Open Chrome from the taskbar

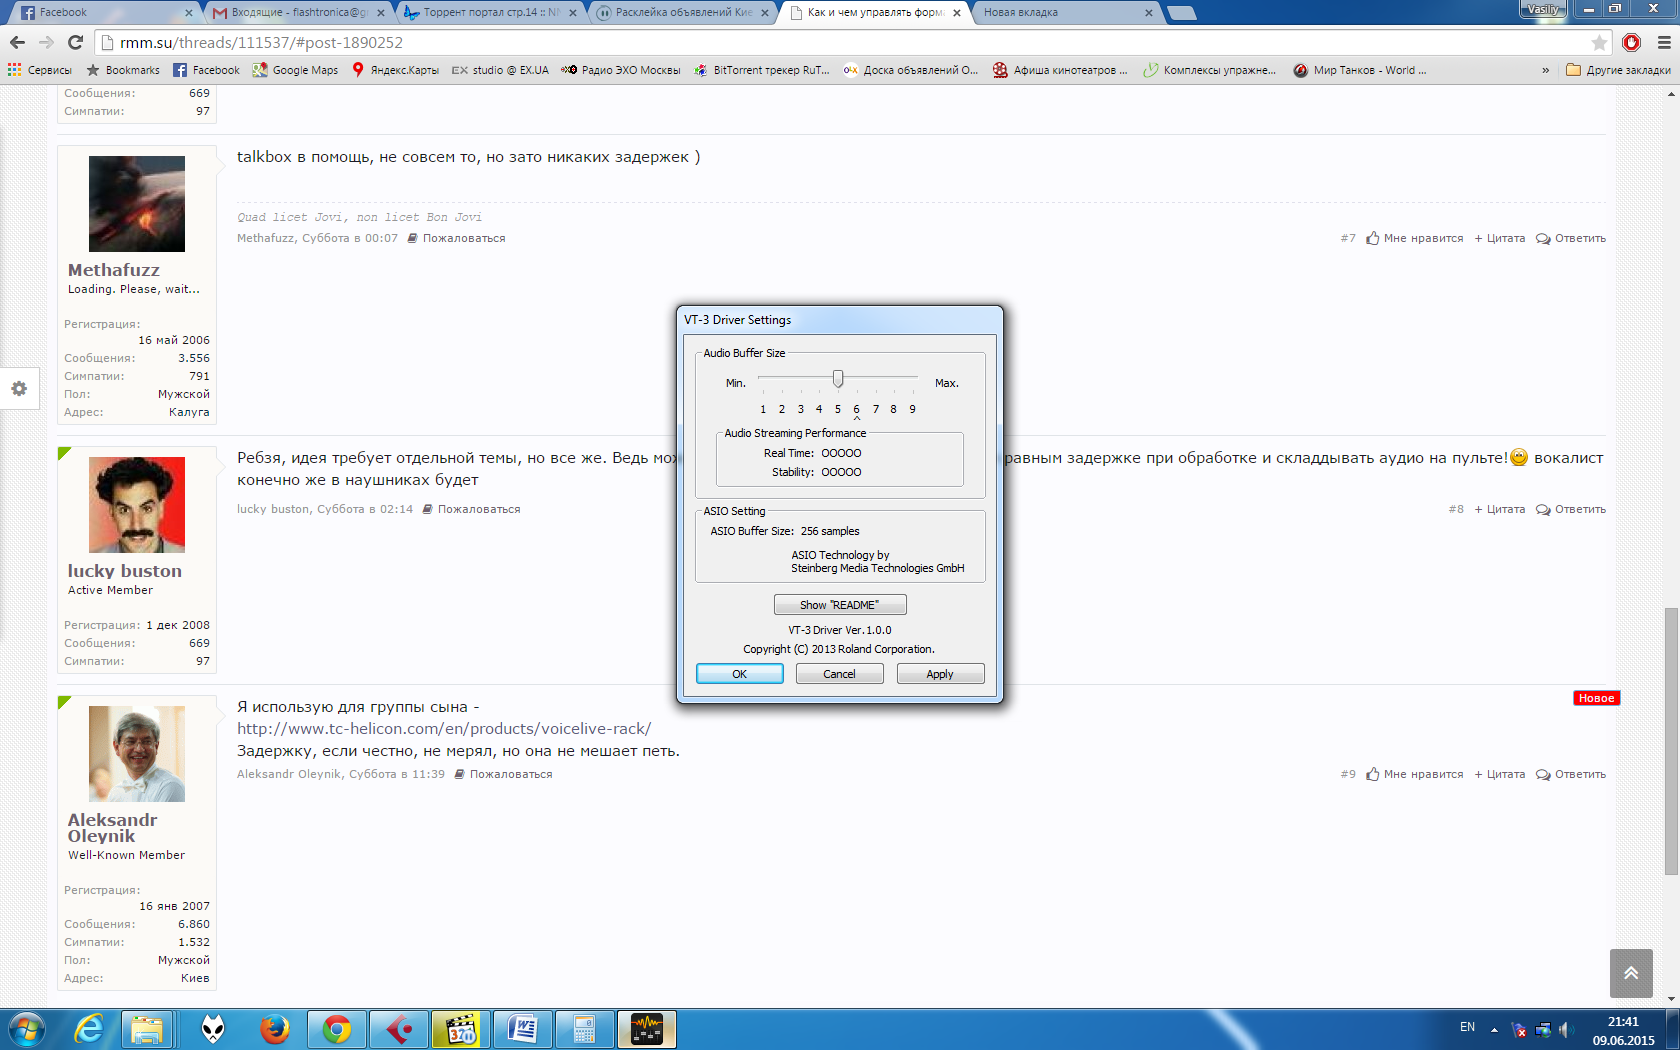click(337, 1029)
